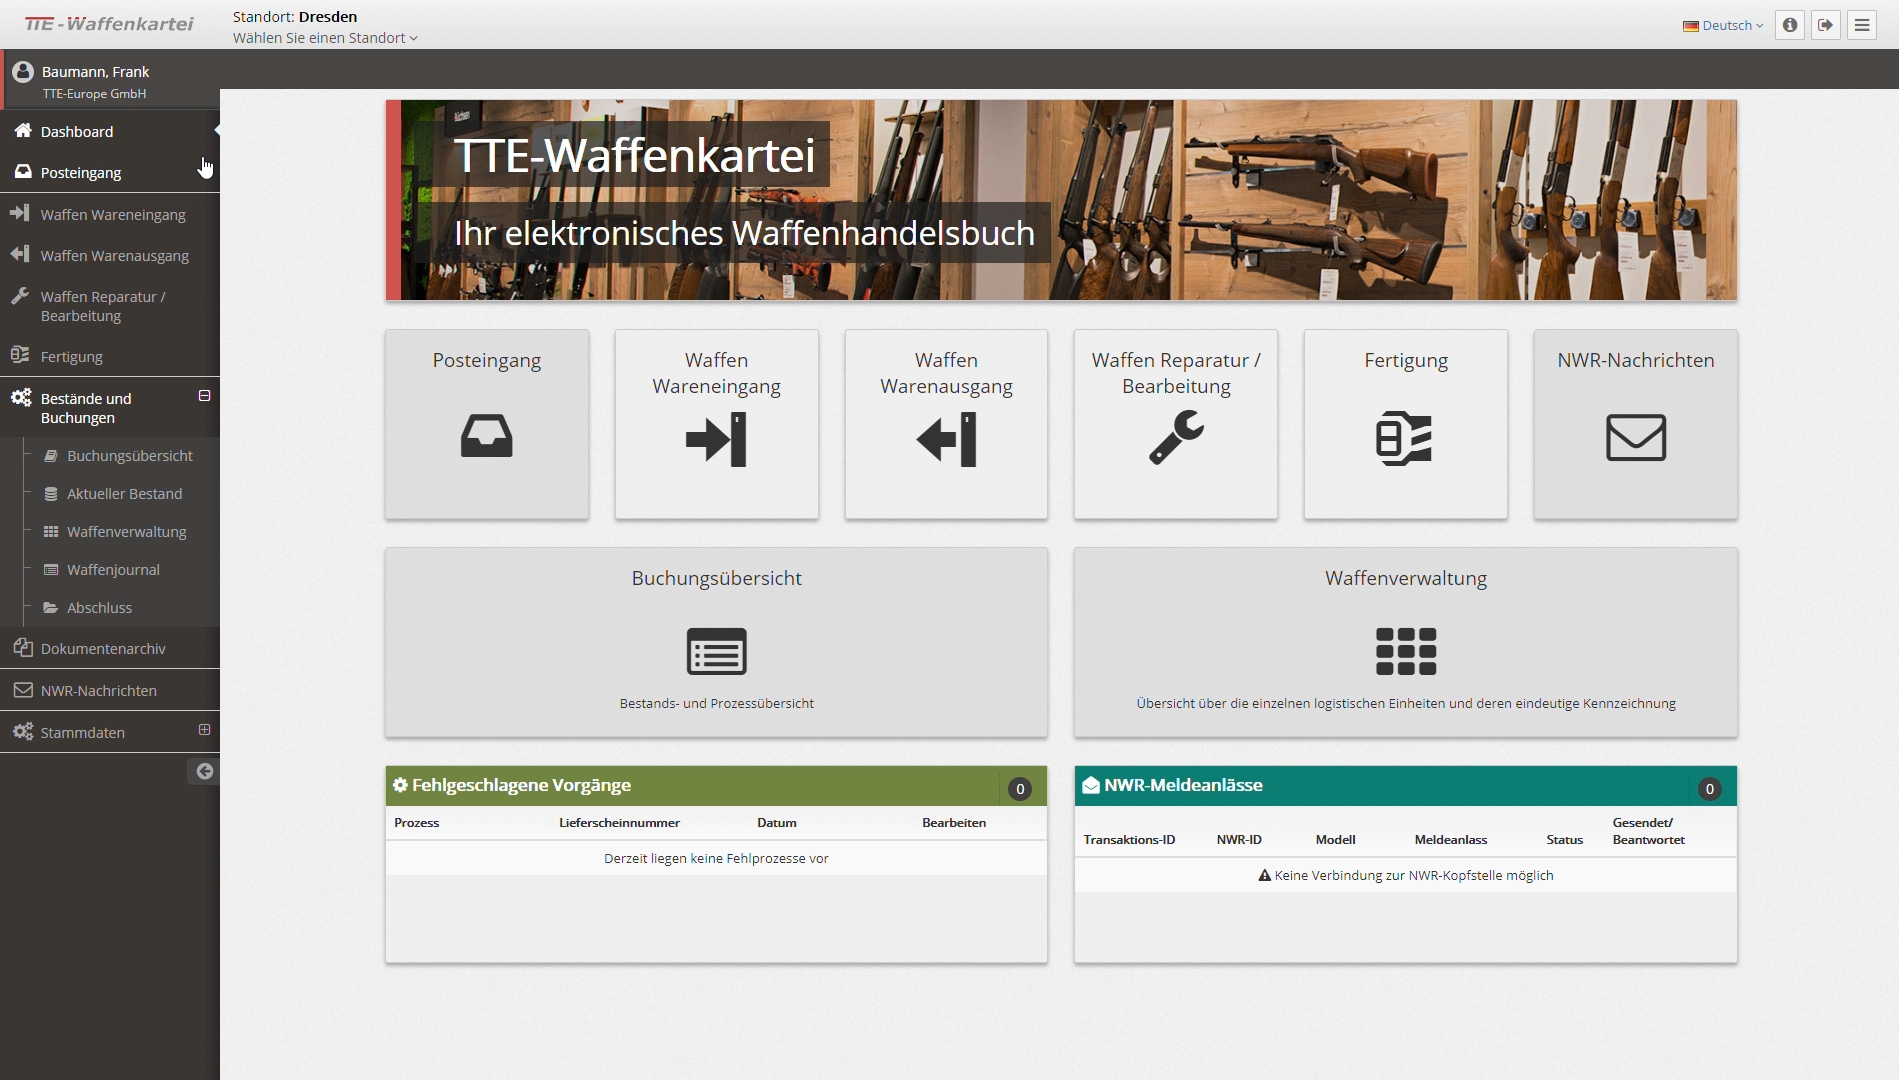This screenshot has height=1080, width=1899.
Task: Click the sidebar Waffen Wareneingang icon
Action: [20, 213]
